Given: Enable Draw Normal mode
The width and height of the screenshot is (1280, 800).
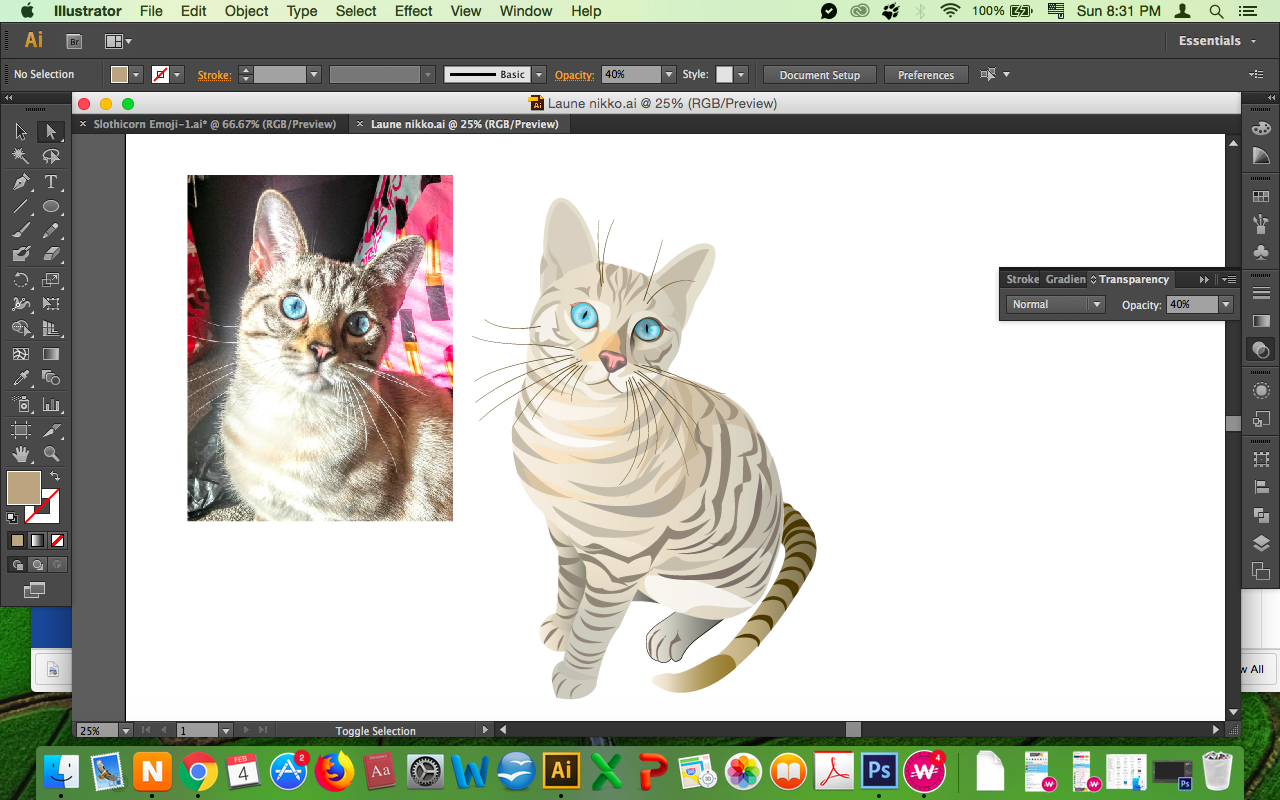Looking at the screenshot, I should pyautogui.click(x=17, y=565).
